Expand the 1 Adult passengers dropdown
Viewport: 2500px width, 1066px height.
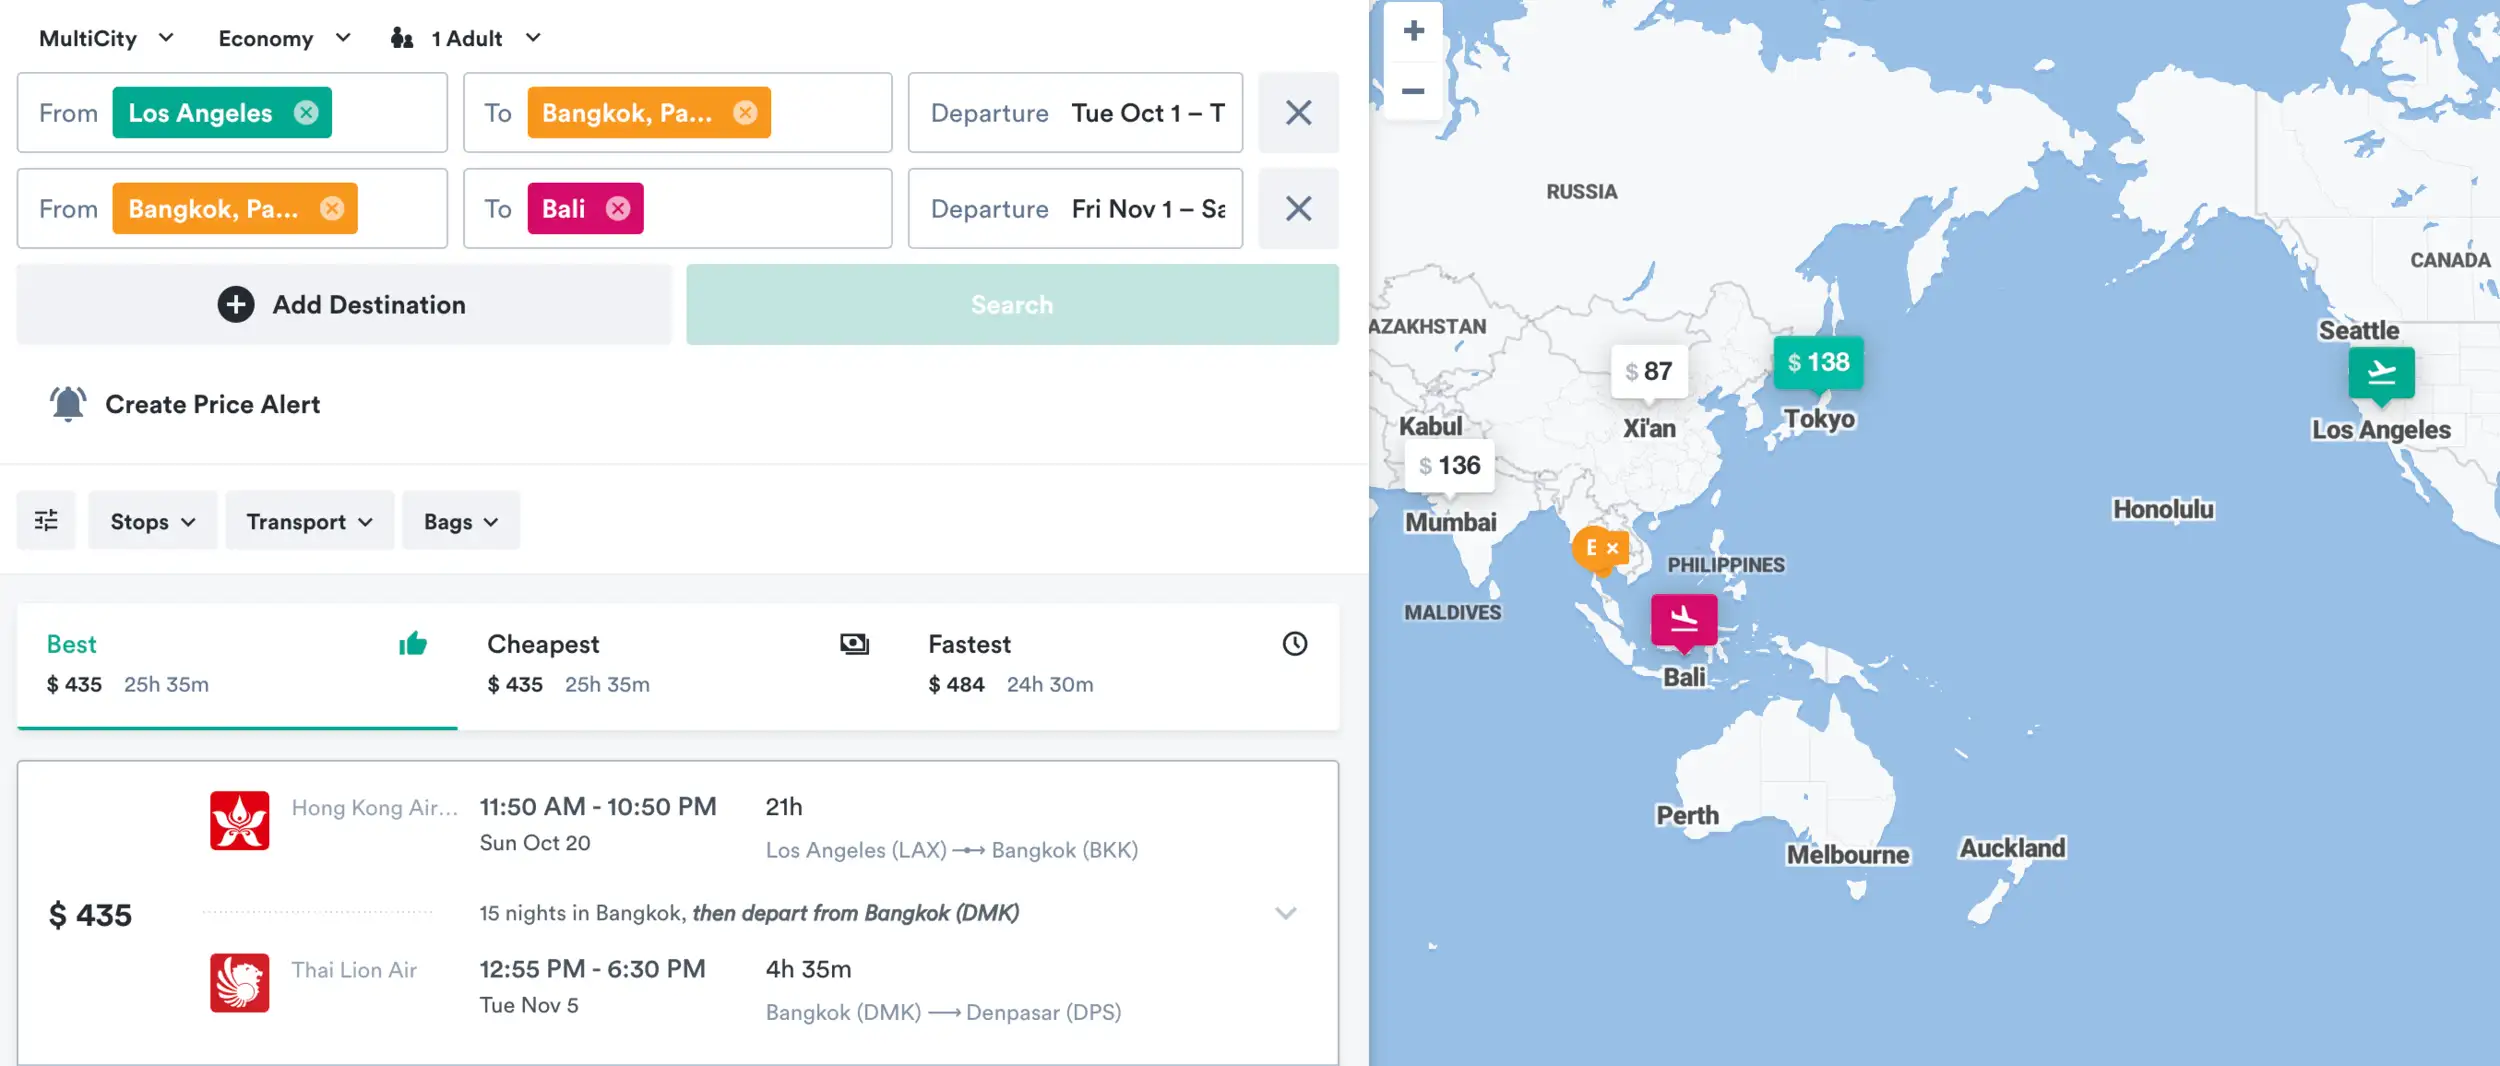click(x=466, y=38)
